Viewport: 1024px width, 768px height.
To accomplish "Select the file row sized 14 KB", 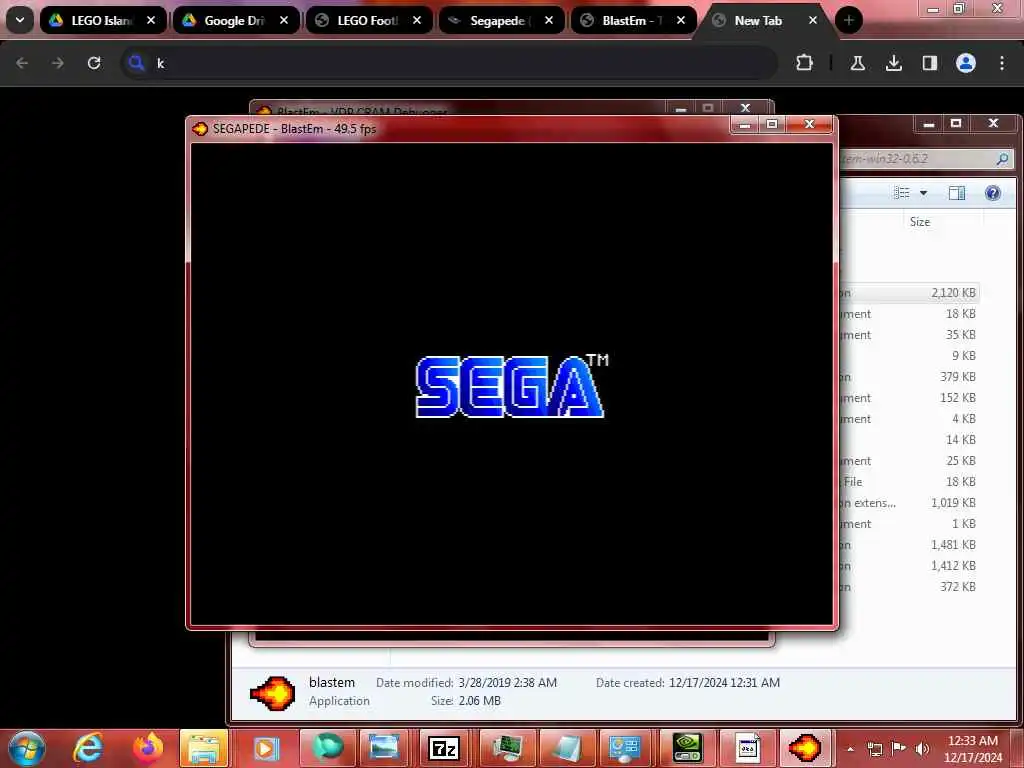I will (908, 440).
